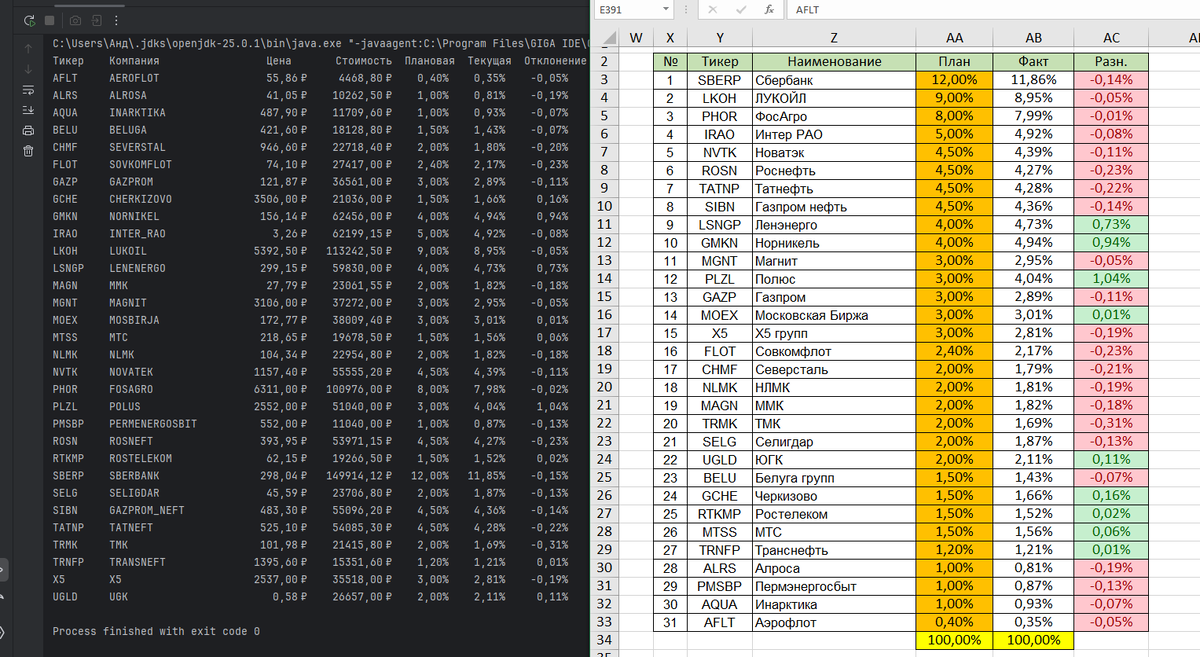Select column Y header
1200x657 pixels.
(x=720, y=38)
